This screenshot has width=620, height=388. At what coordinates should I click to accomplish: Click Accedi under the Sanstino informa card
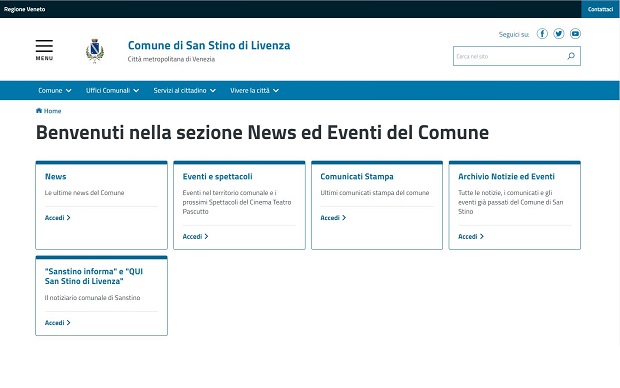pyautogui.click(x=57, y=322)
